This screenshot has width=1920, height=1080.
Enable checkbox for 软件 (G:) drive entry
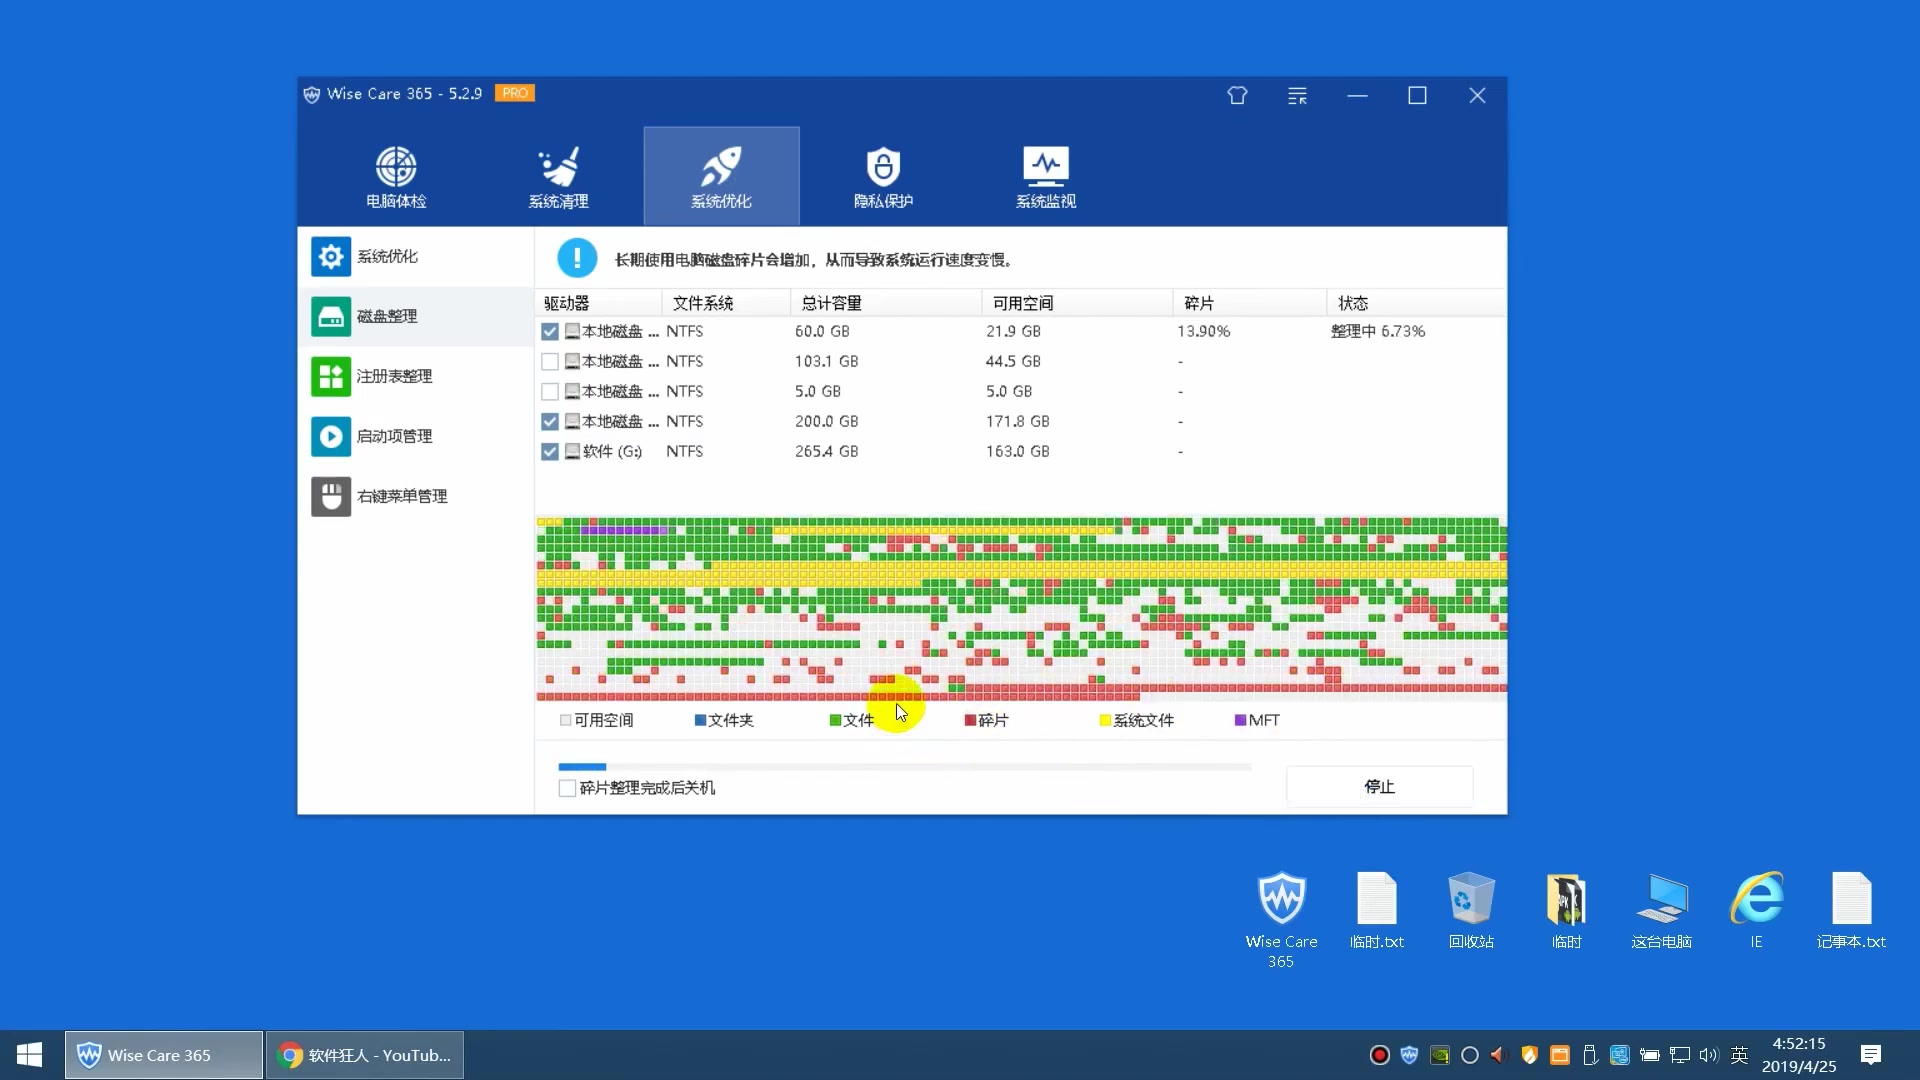click(551, 451)
